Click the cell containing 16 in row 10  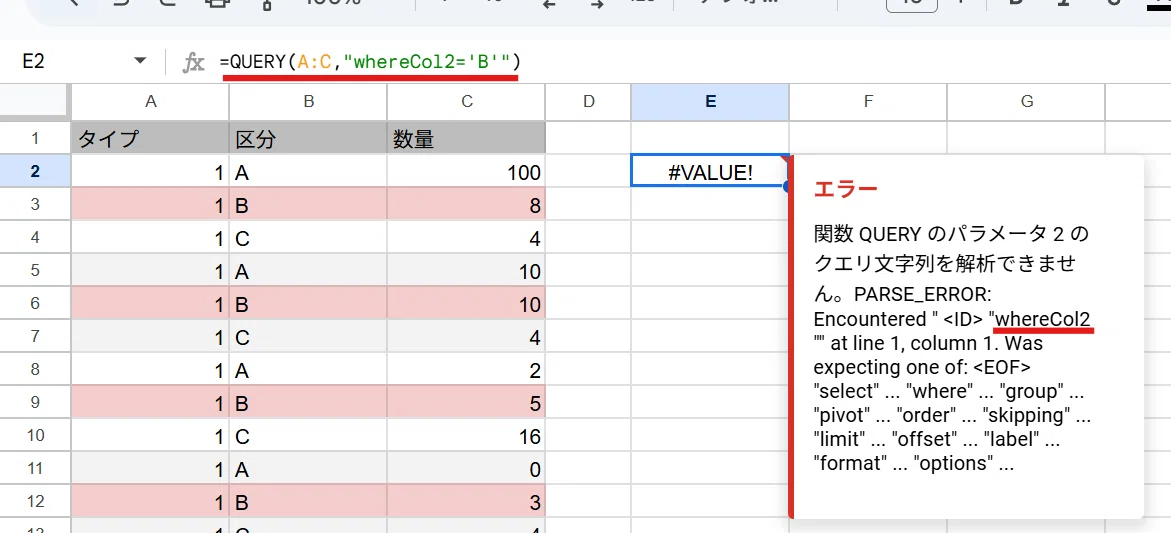(x=467, y=436)
